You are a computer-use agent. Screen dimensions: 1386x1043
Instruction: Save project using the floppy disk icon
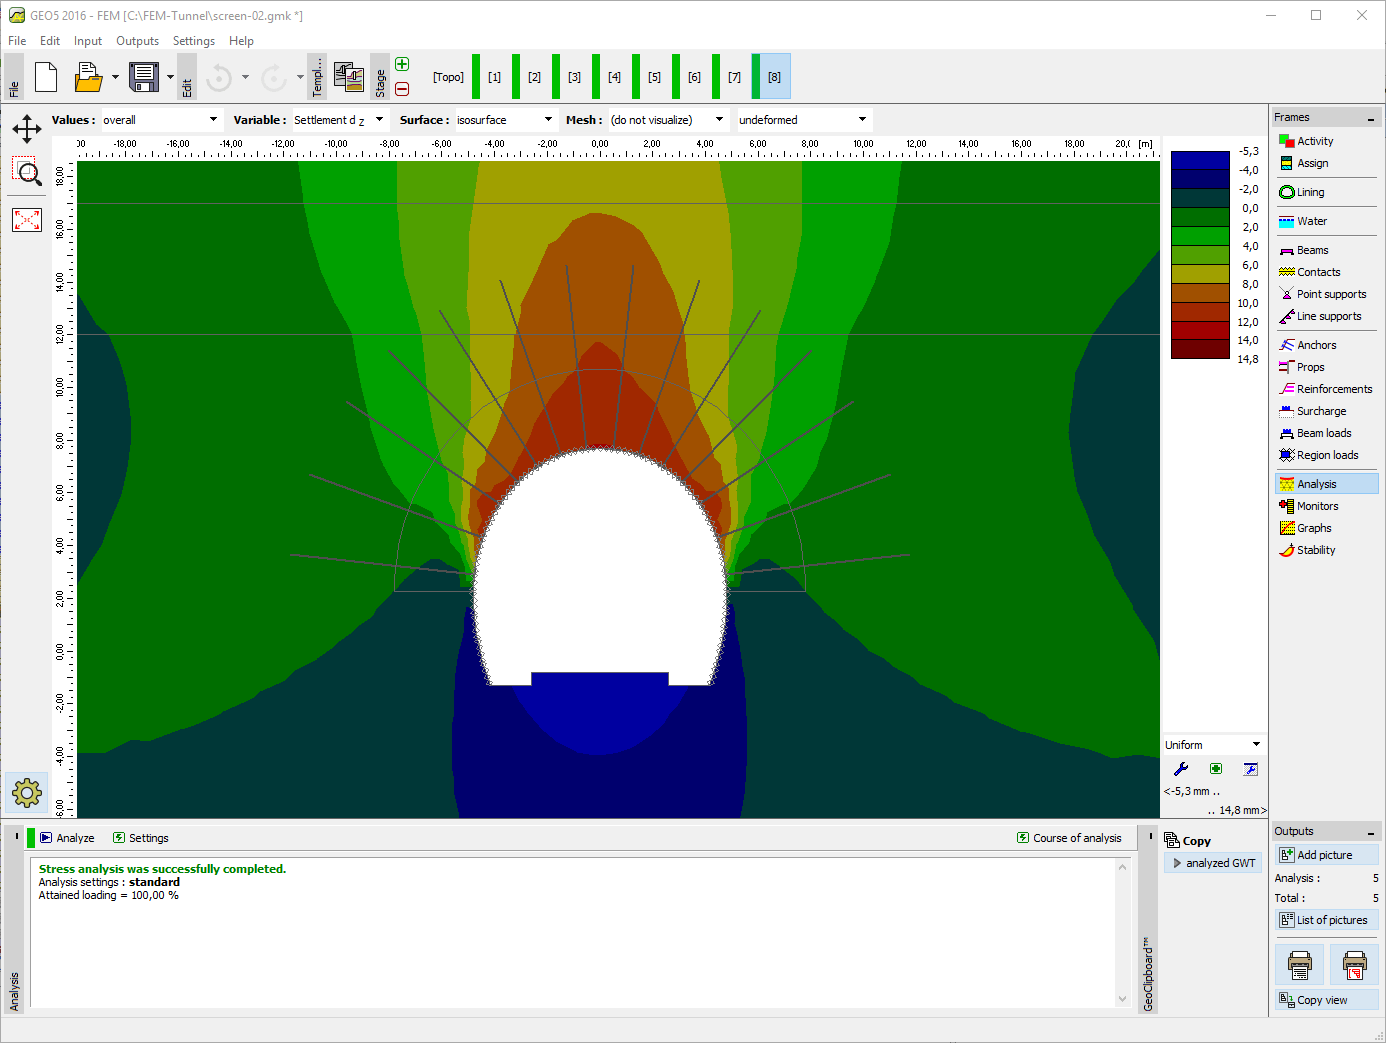click(144, 77)
